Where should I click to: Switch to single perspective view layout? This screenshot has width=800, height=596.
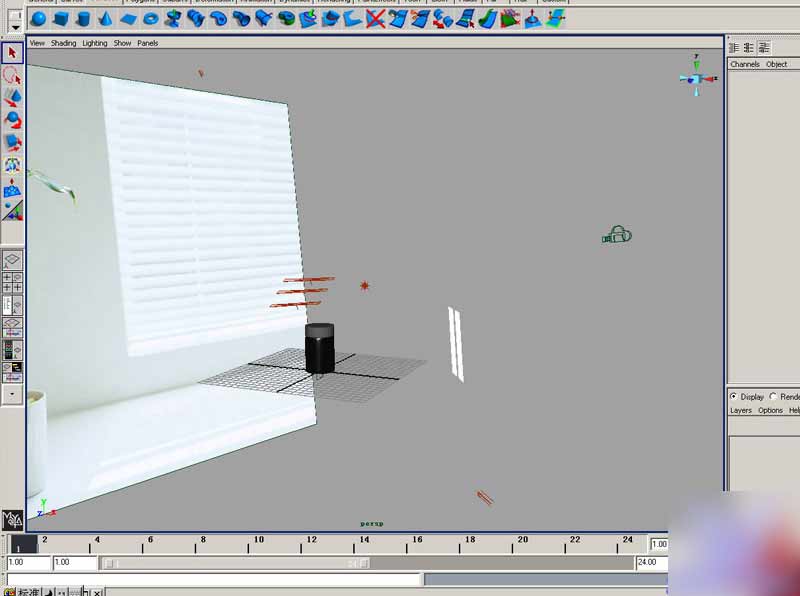12,260
